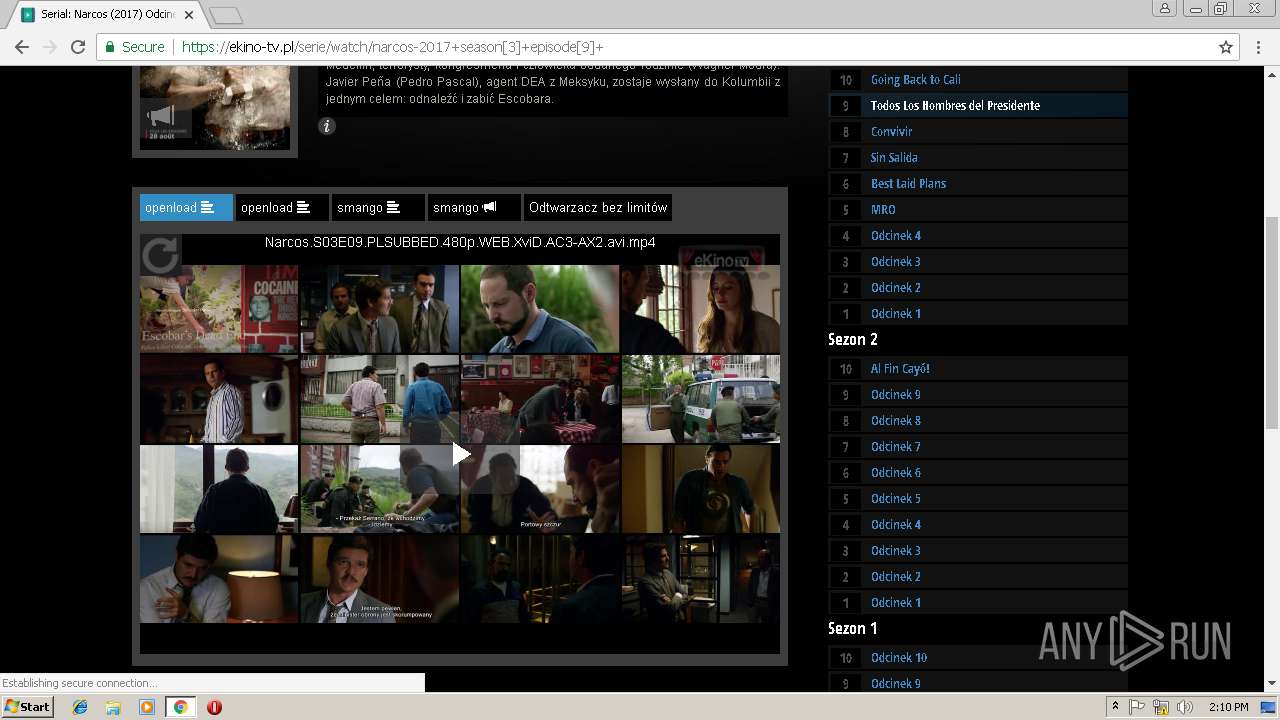Screen dimensions: 1280x720
Task: Reload the current page
Action: [x=78, y=47]
